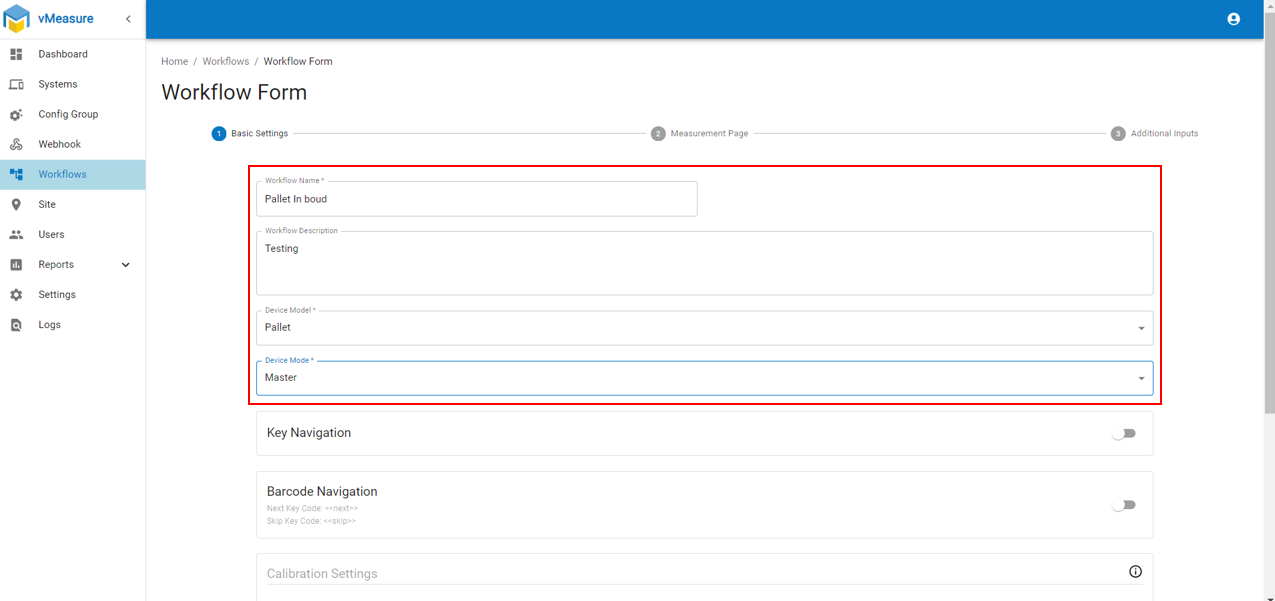Enable the Barcode Navigation switch

1124,505
